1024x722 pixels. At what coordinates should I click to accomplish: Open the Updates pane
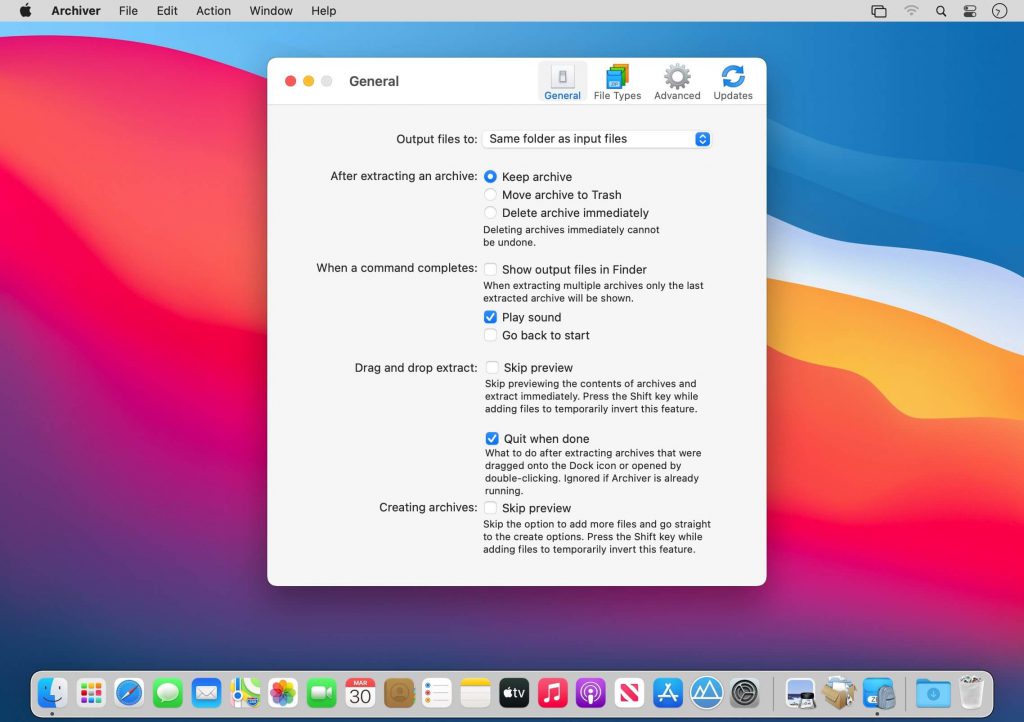(733, 80)
